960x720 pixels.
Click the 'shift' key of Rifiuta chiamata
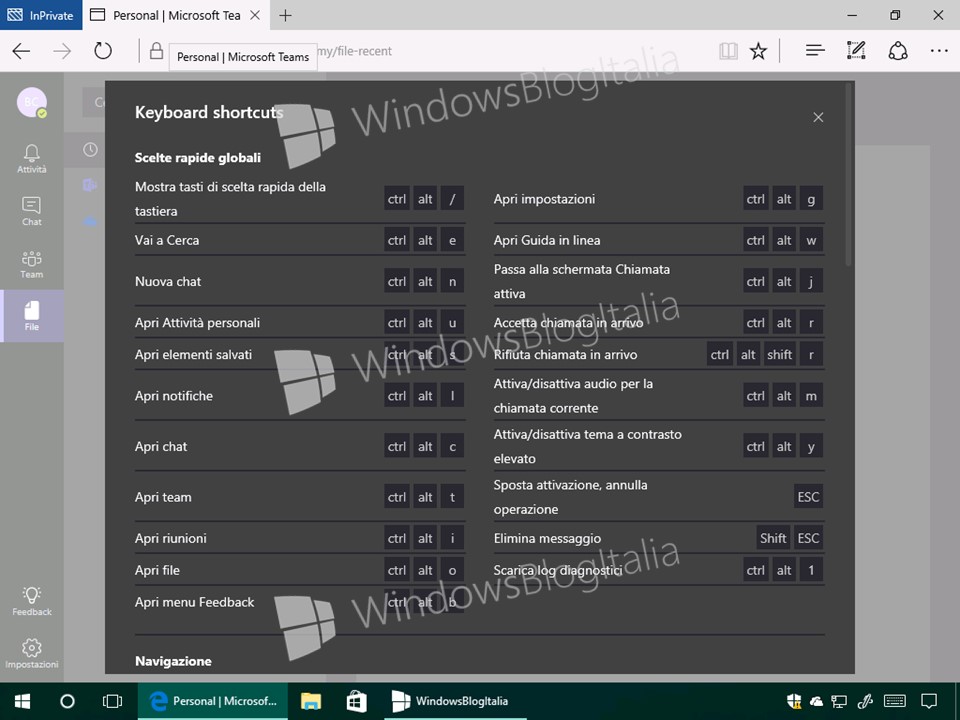tap(779, 354)
